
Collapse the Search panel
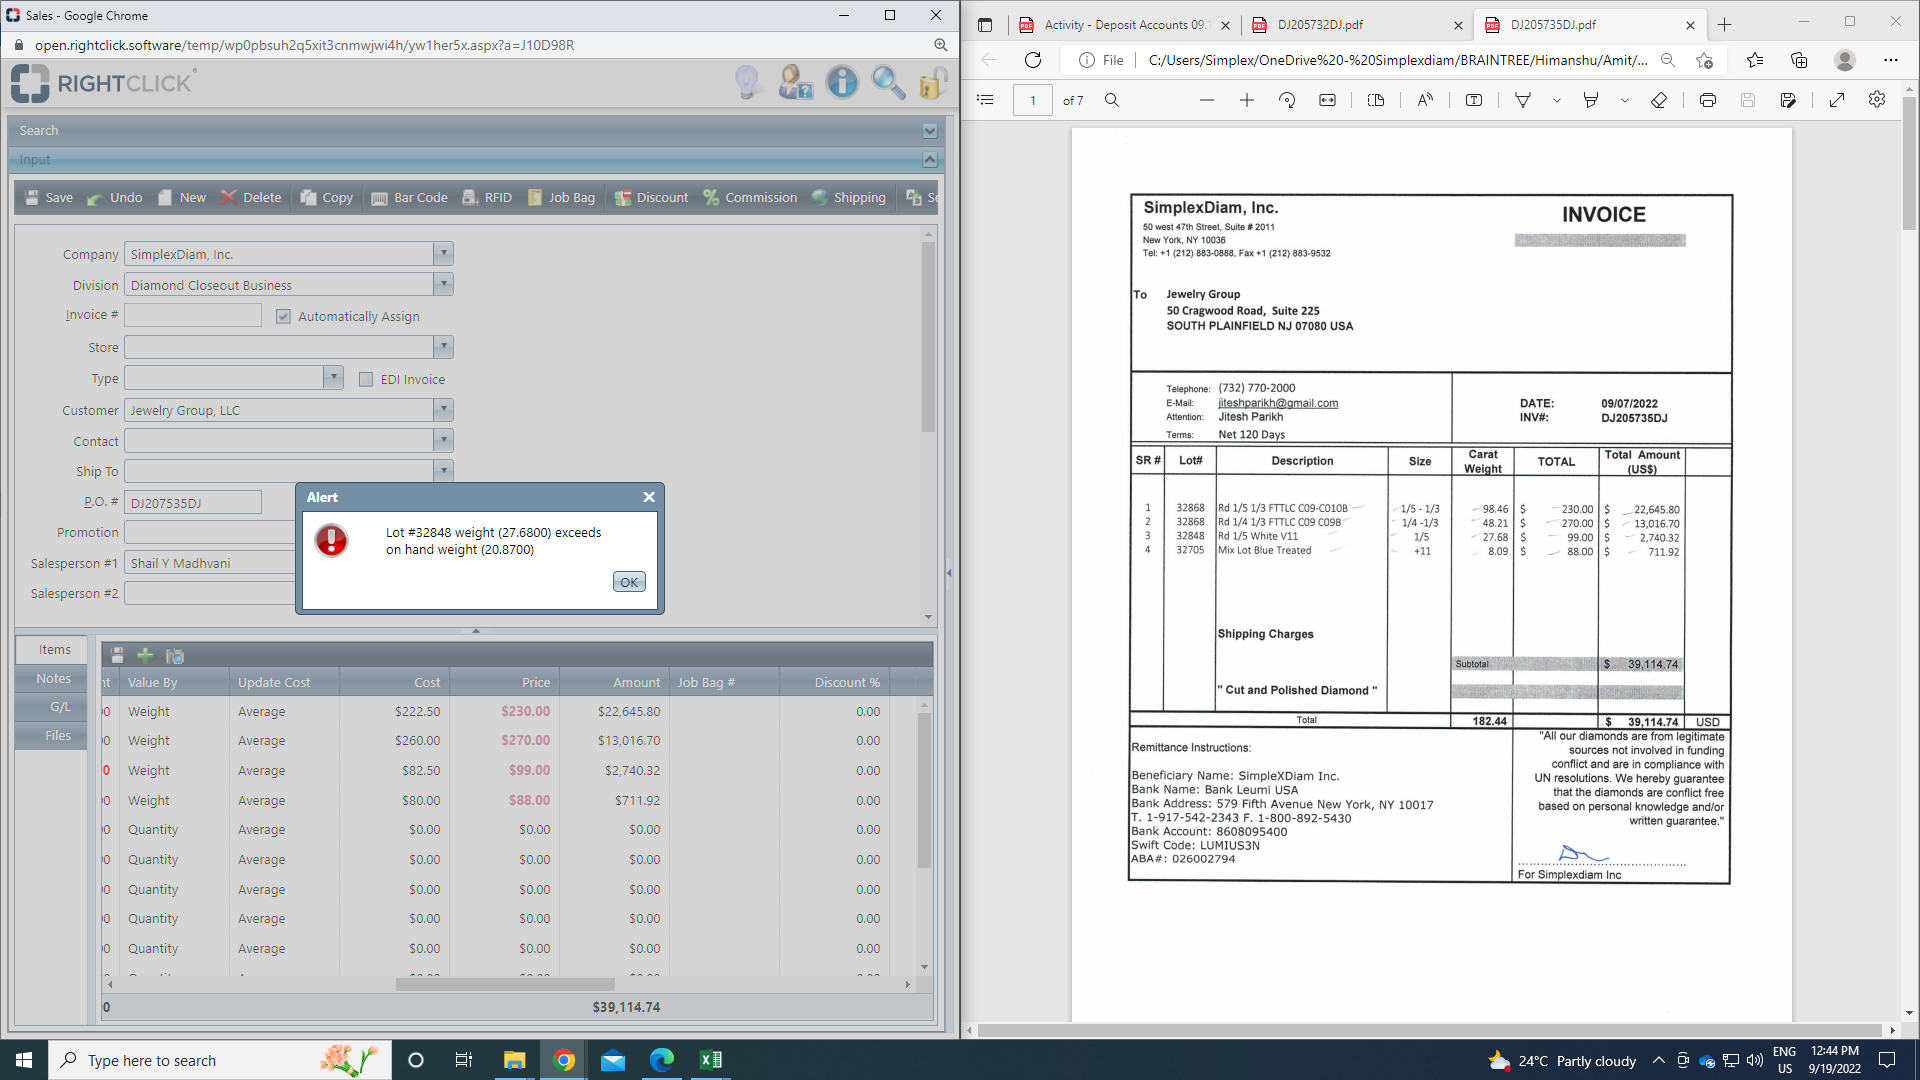929,131
